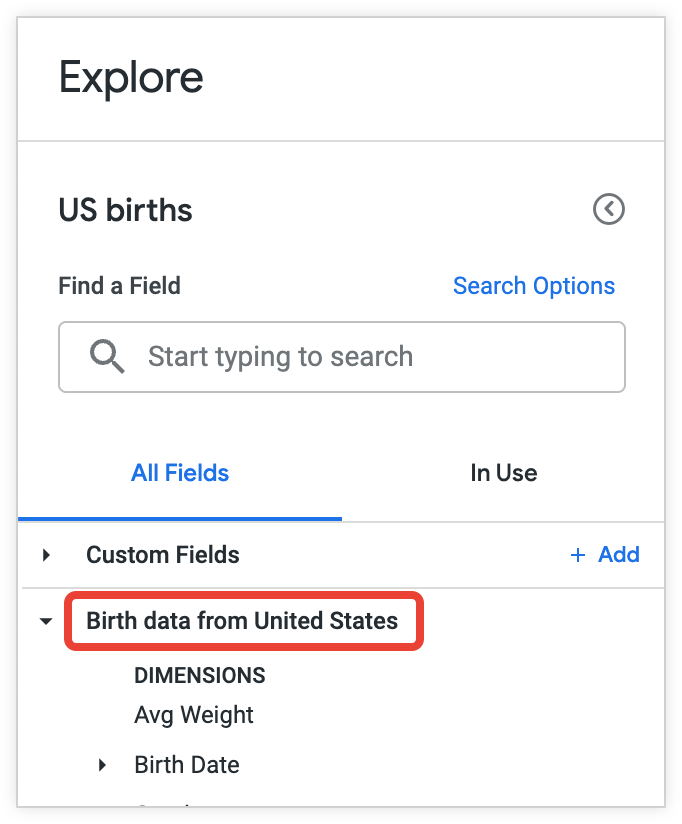Select the Custom Fields label
Screen dimensions: 682x824
[x=163, y=555]
